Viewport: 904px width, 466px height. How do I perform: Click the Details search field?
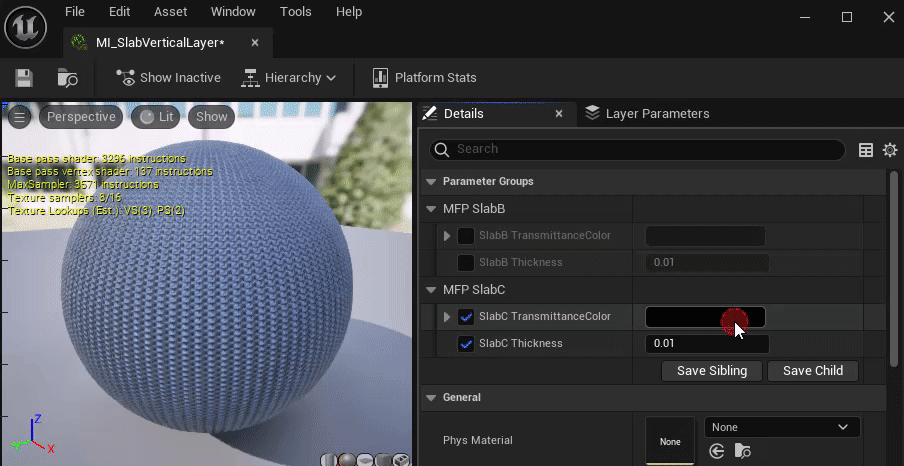pos(637,150)
